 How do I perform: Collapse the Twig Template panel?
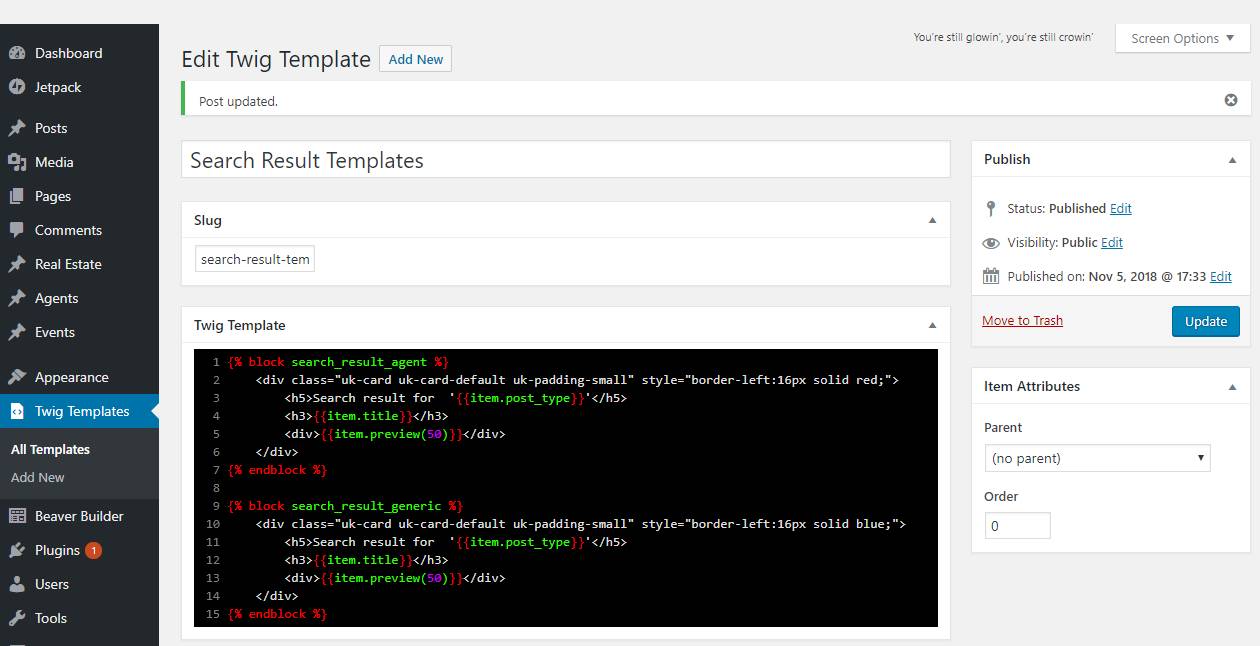(932, 325)
